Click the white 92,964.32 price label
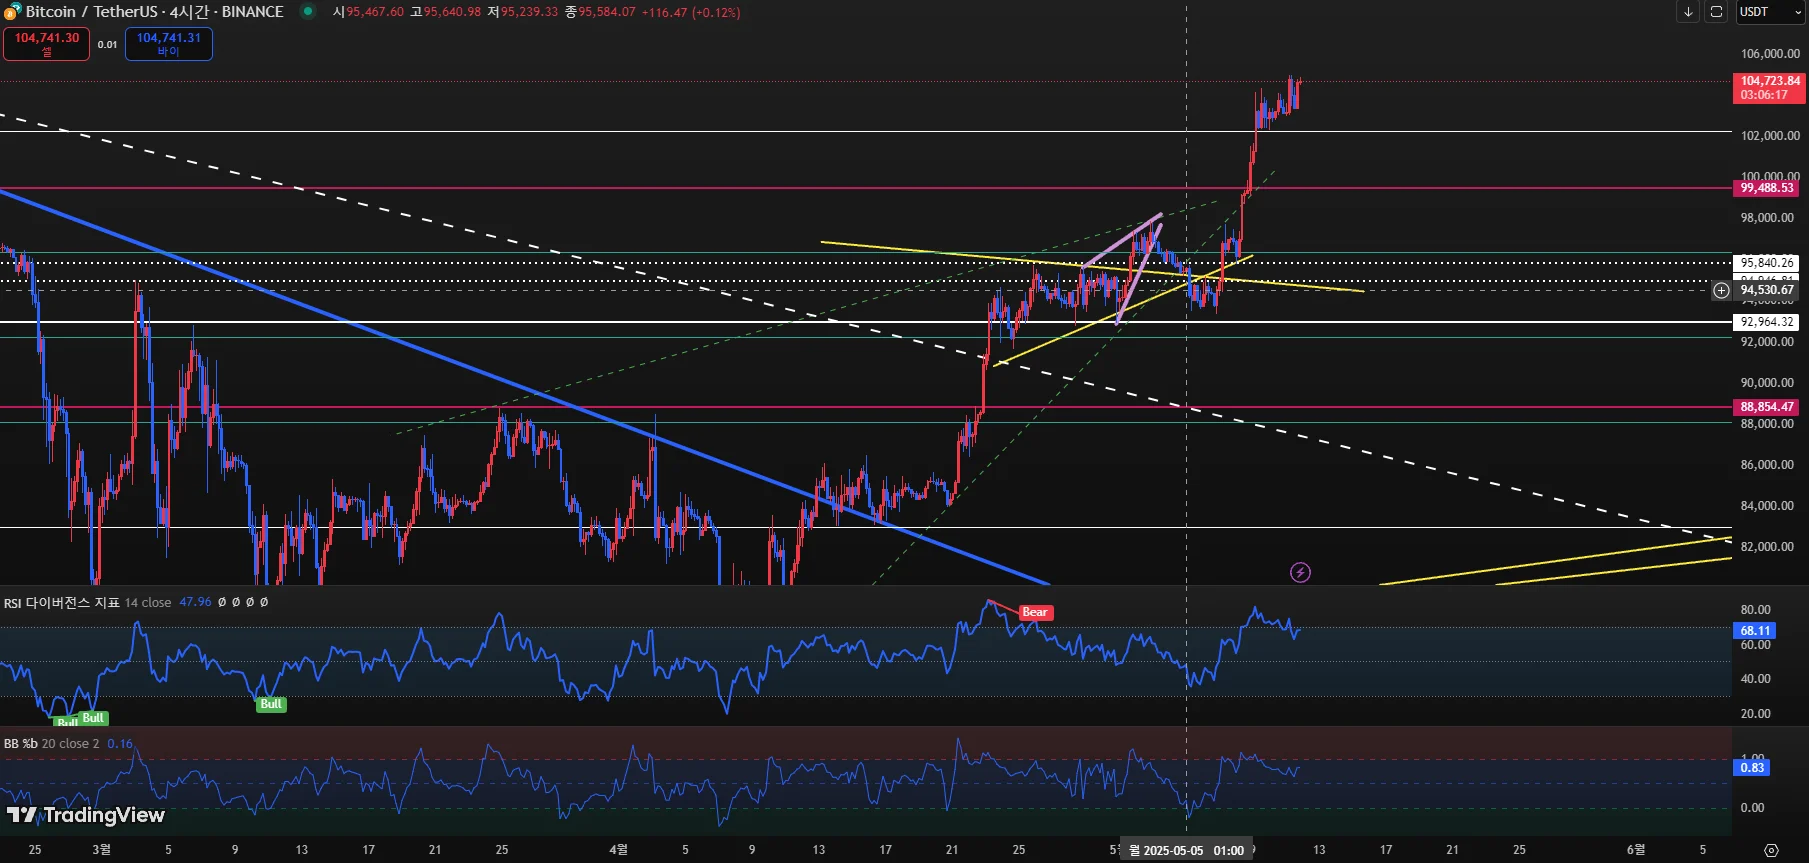Image resolution: width=1809 pixels, height=863 pixels. point(1766,322)
